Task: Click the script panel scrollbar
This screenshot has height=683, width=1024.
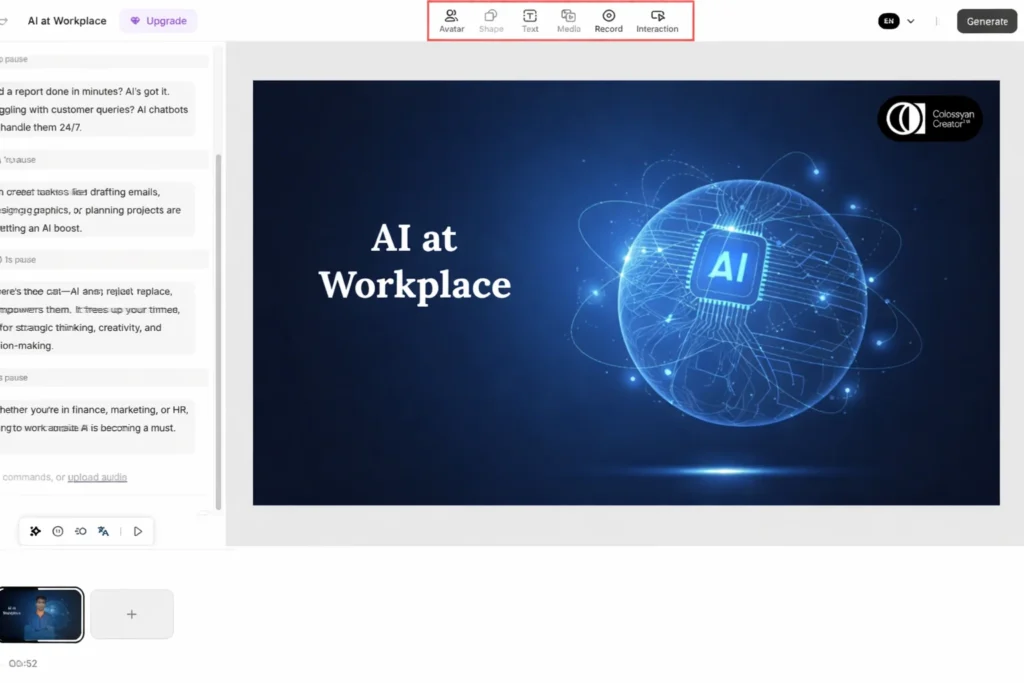Action: pyautogui.click(x=219, y=300)
